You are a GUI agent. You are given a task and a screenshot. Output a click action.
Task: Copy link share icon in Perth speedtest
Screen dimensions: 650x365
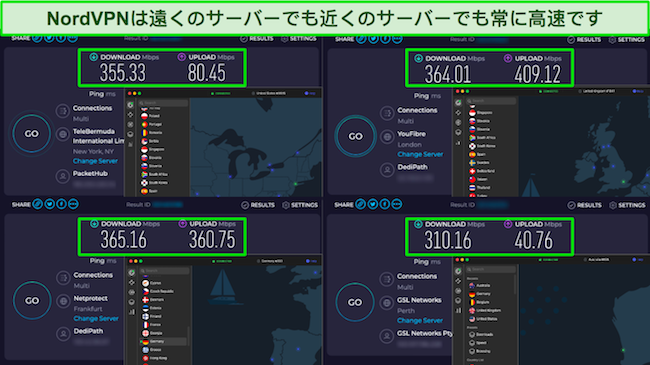[x=361, y=204]
